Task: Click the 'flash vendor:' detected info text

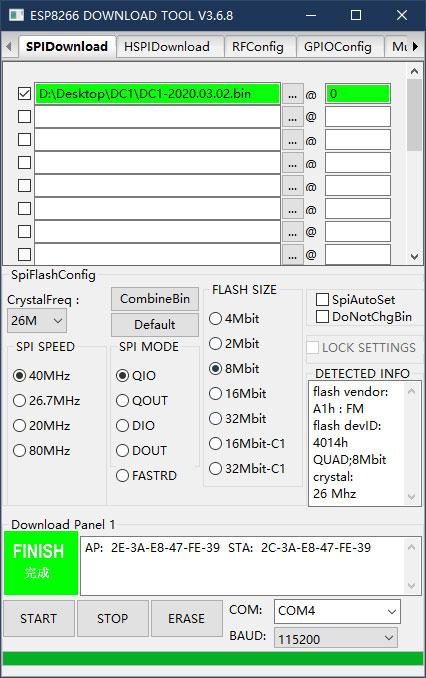Action: click(x=351, y=392)
